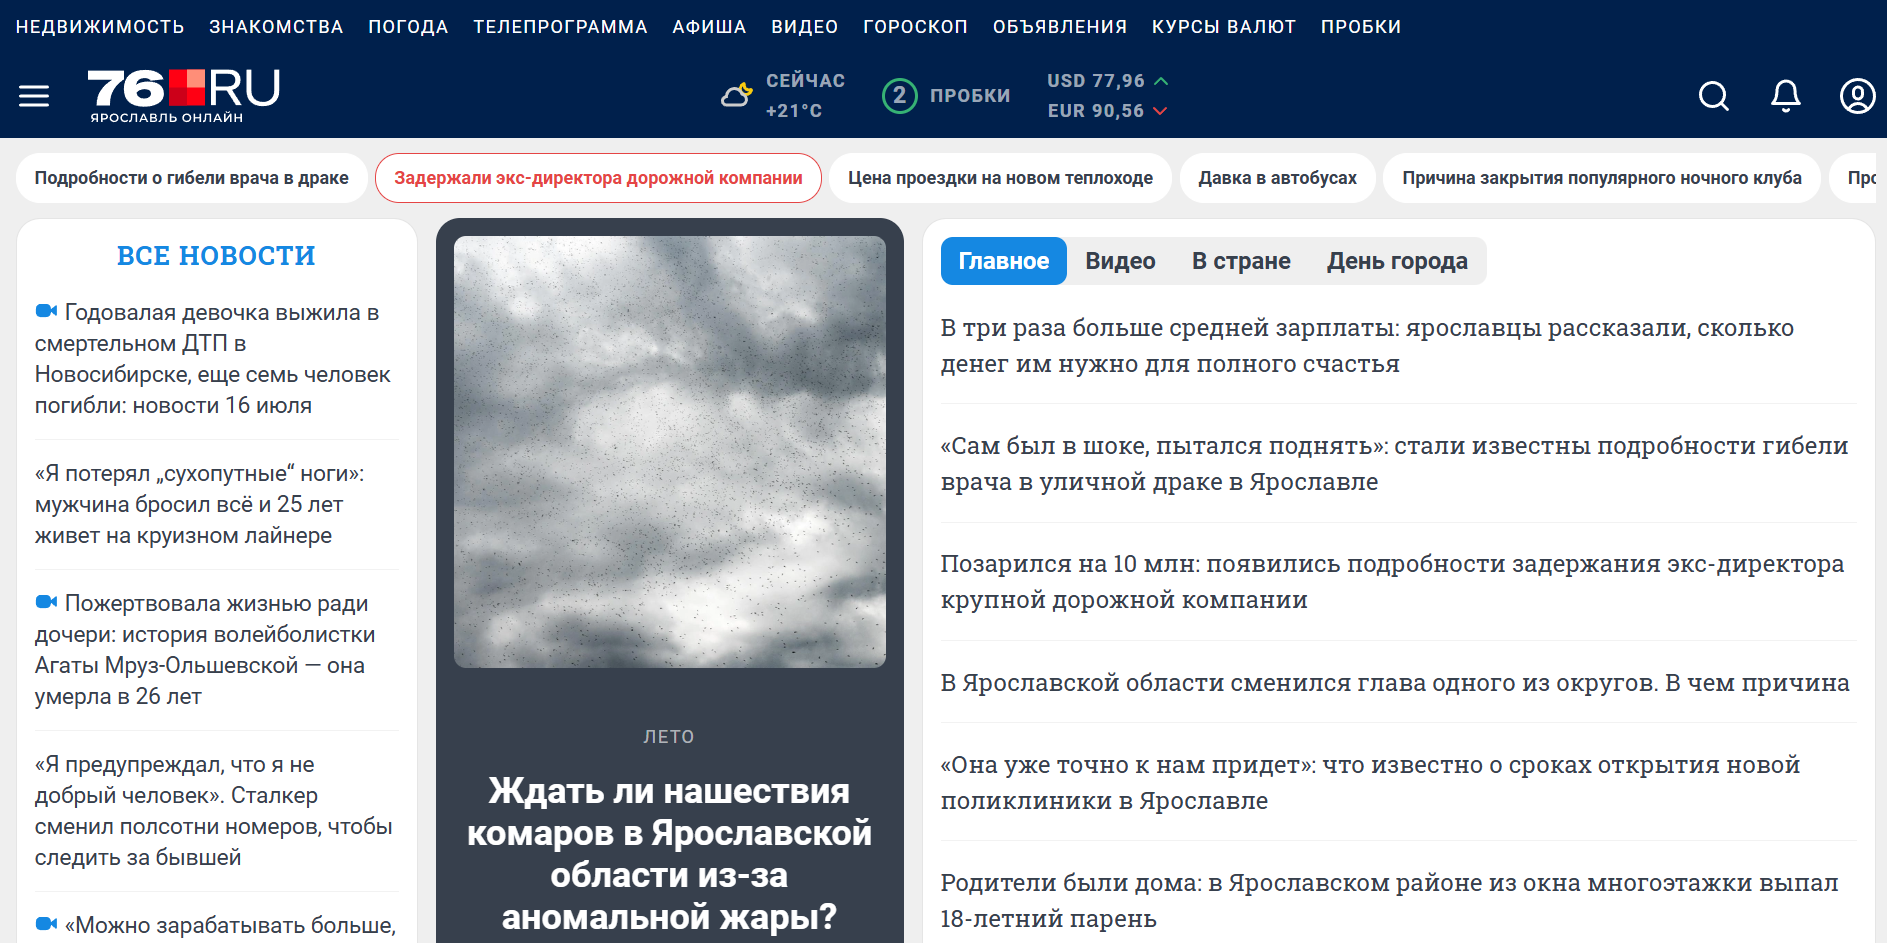Image resolution: width=1887 pixels, height=943 pixels.
Task: Open article Она уже точно к нам придет
Action: pos(1370,782)
